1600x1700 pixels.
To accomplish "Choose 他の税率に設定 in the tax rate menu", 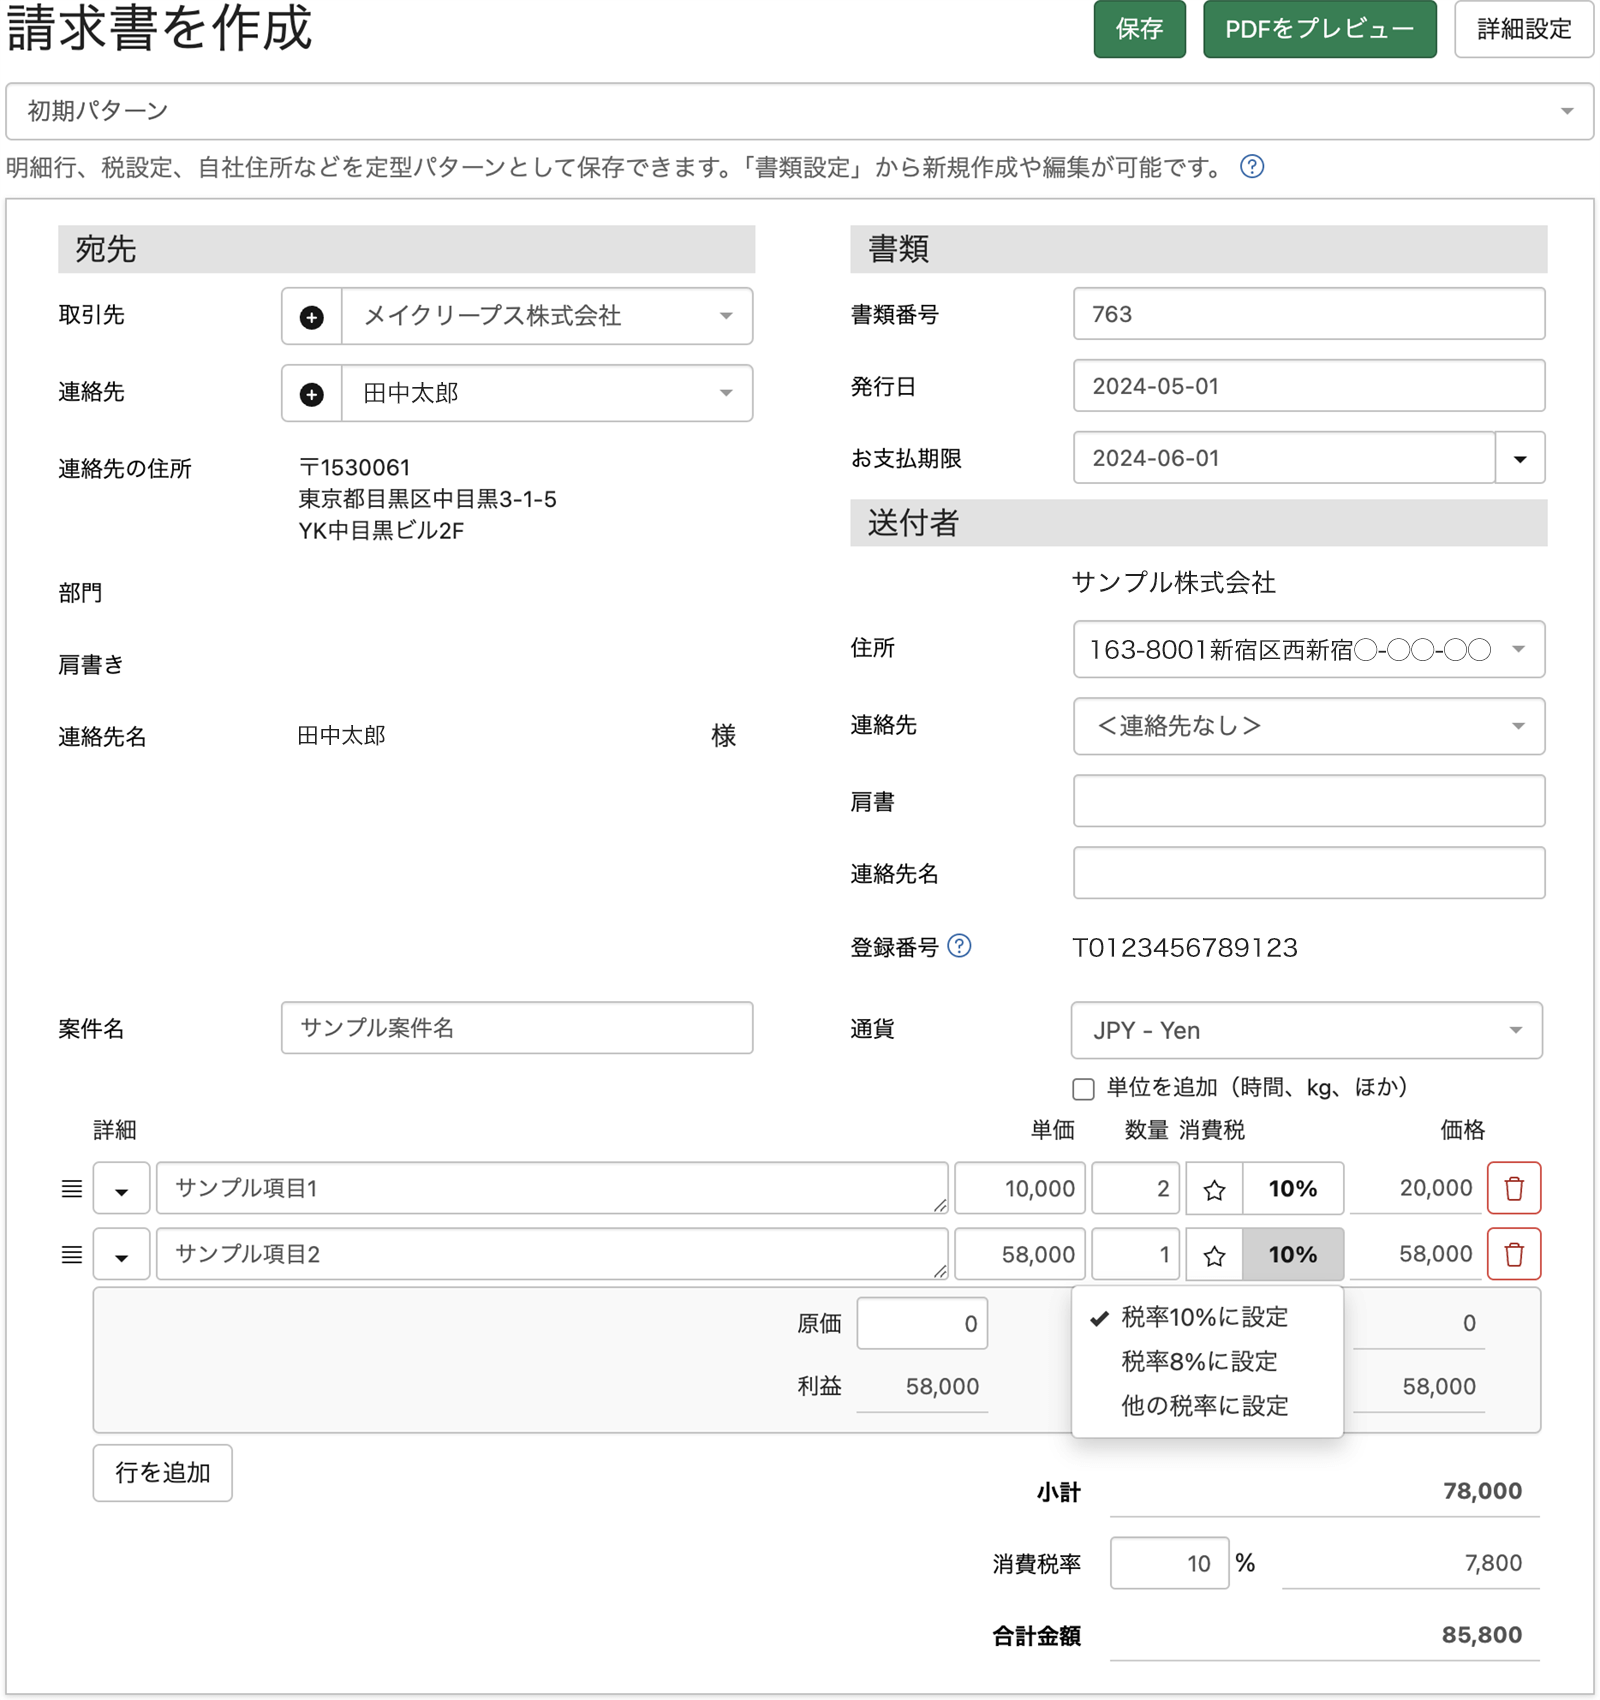I will click(1204, 1406).
